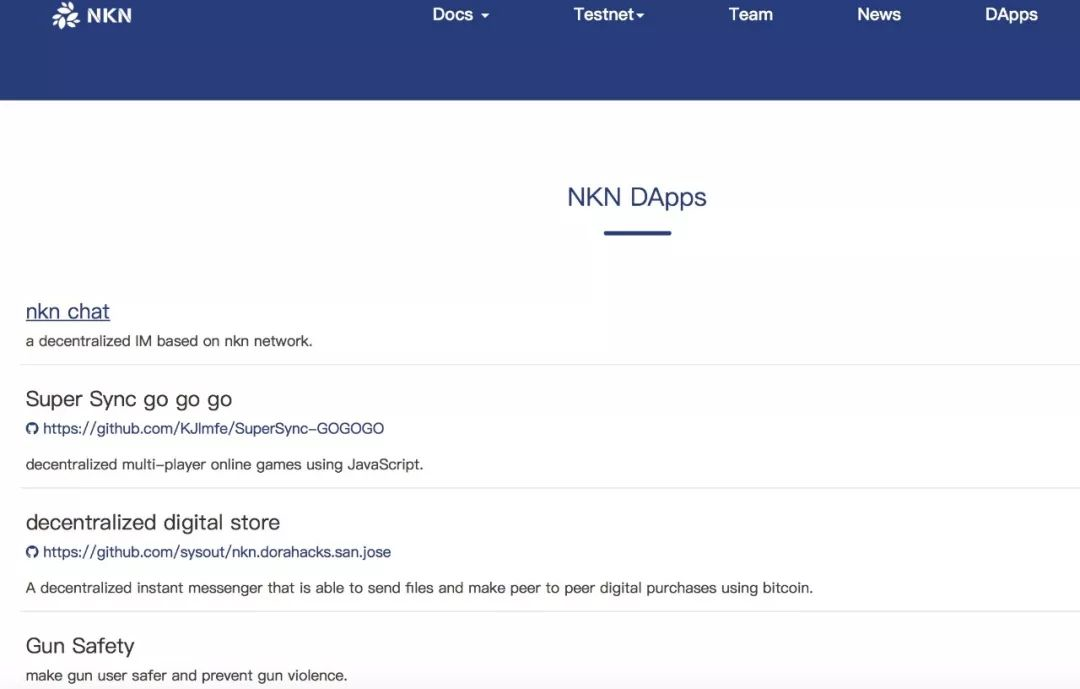Open the nkn chat link
Image resolution: width=1080 pixels, height=689 pixels.
click(68, 311)
